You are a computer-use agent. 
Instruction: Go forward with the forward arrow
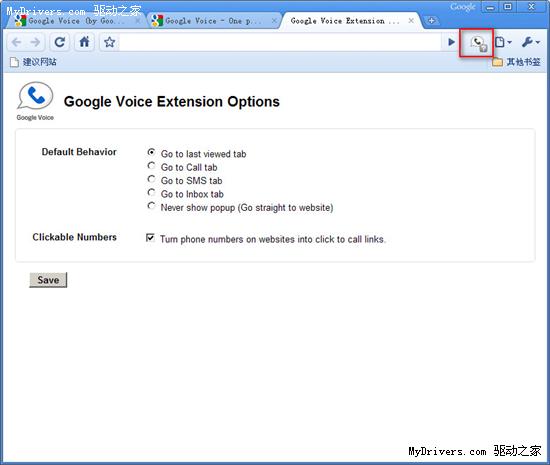click(x=35, y=42)
